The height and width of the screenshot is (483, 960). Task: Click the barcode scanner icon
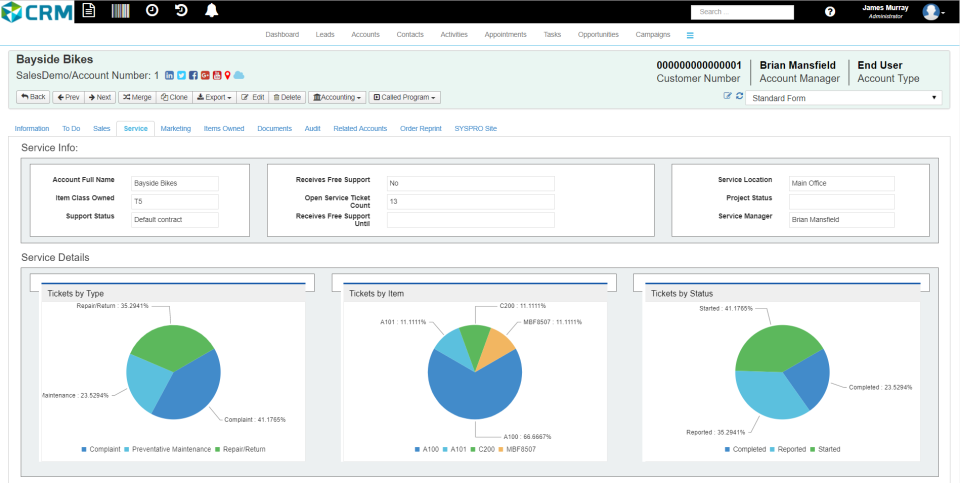[x=121, y=10]
